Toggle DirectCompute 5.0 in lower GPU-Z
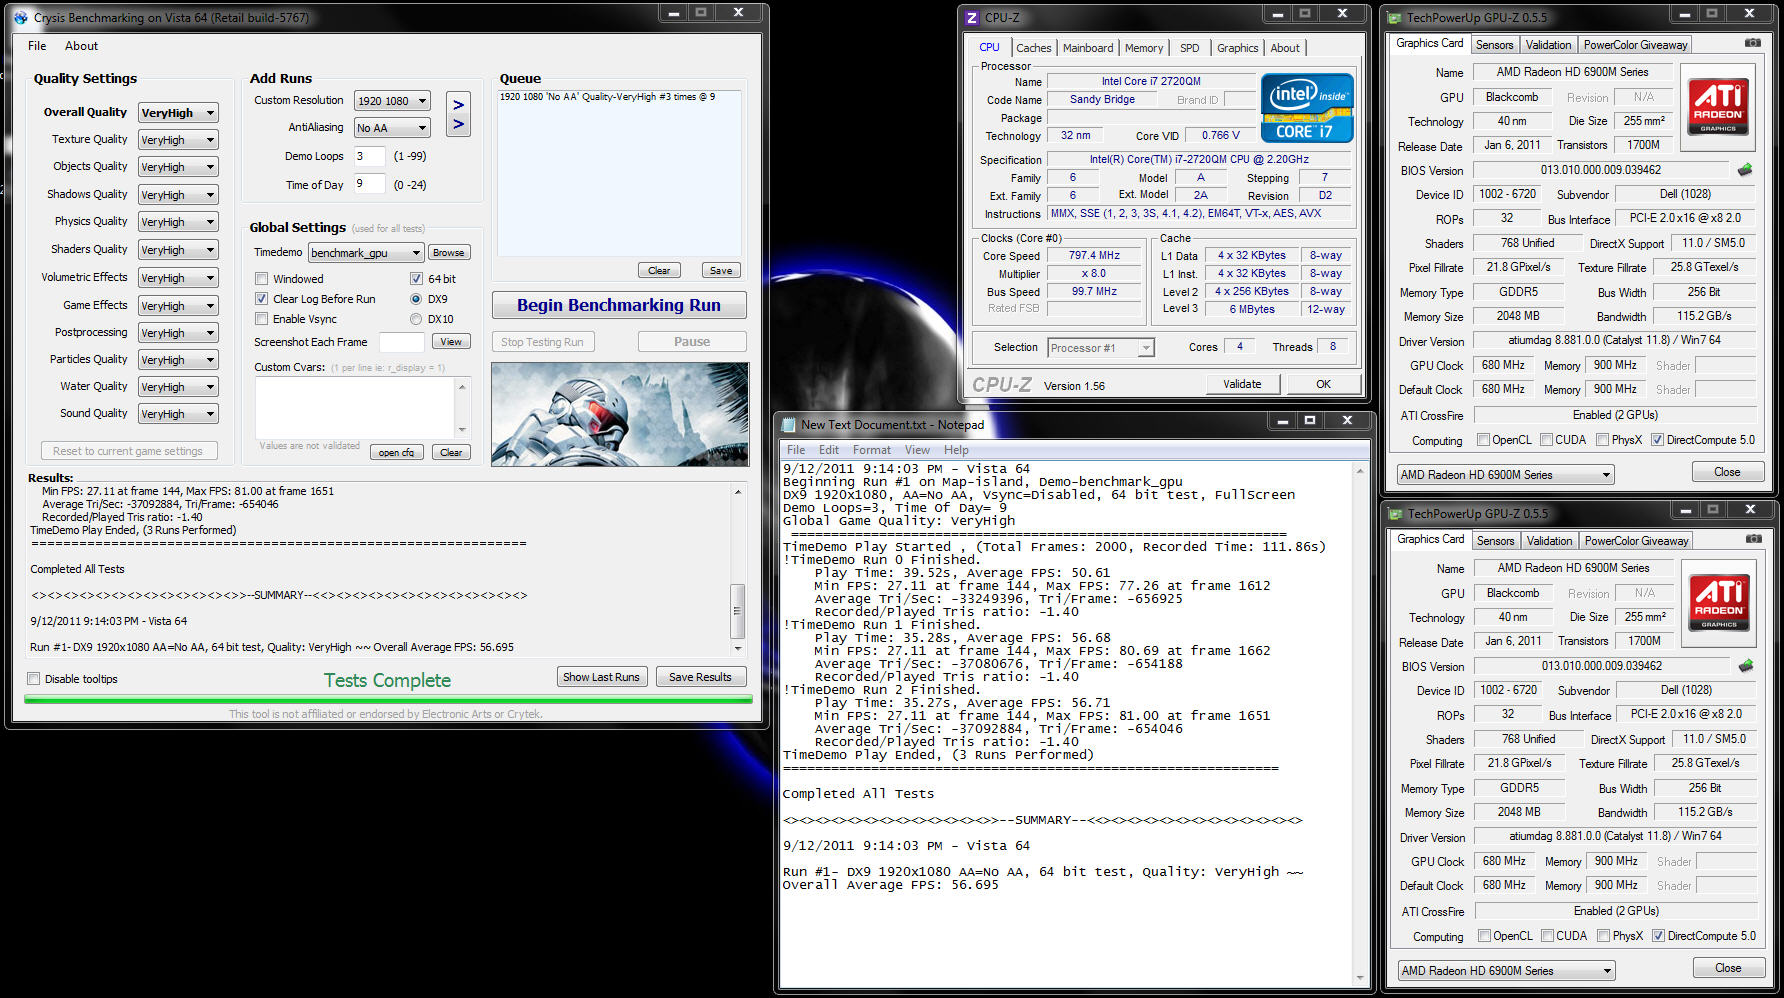 [x=1658, y=936]
